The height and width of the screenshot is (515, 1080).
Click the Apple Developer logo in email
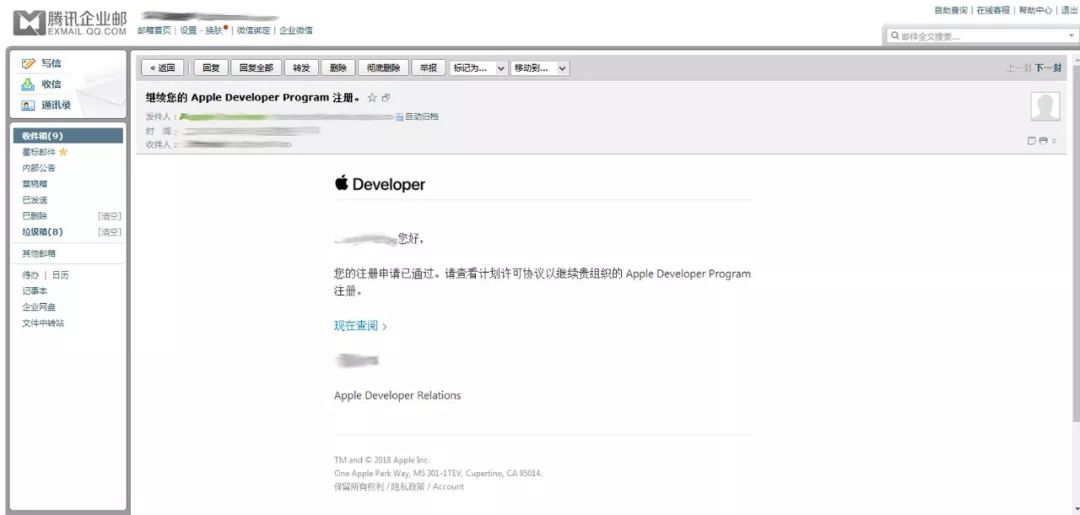tap(380, 184)
